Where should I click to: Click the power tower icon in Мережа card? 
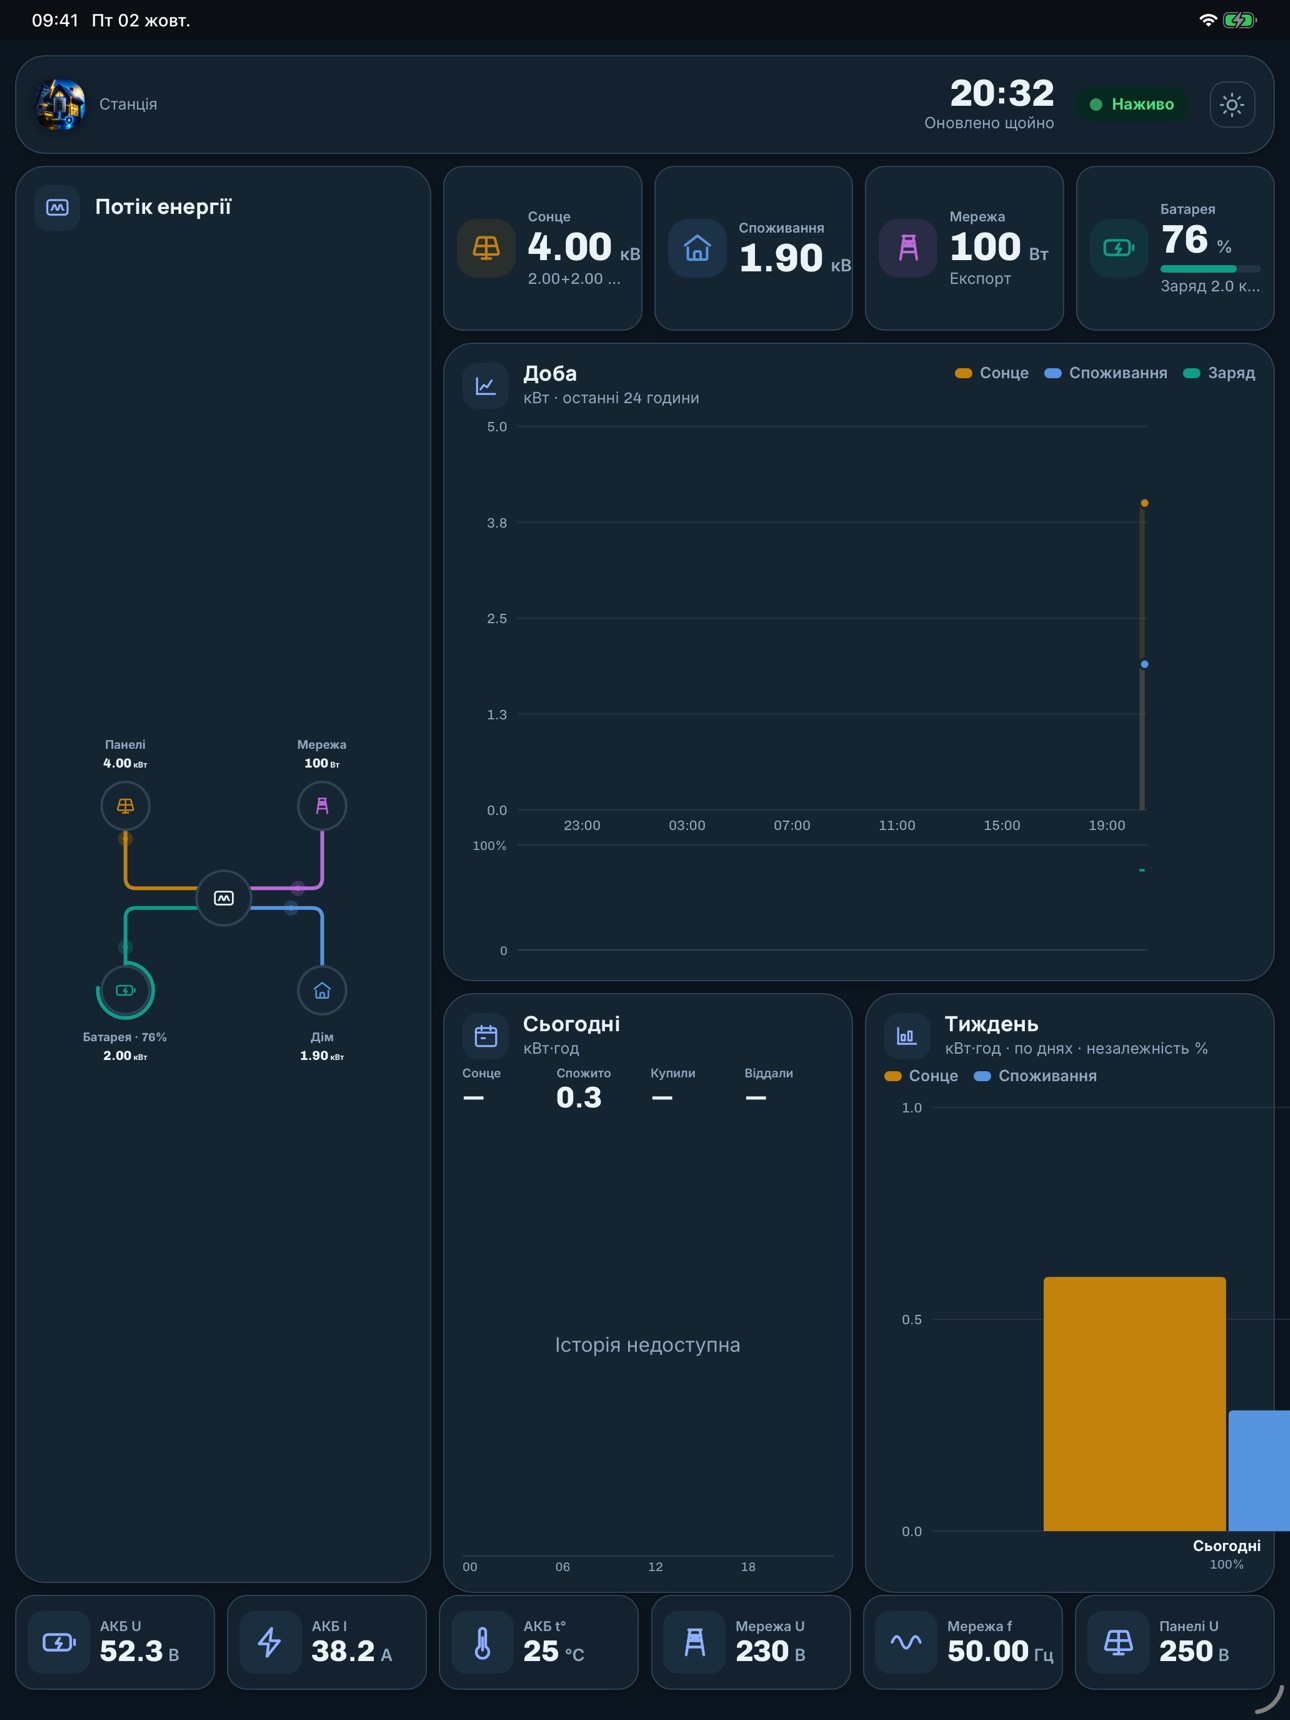click(x=908, y=248)
